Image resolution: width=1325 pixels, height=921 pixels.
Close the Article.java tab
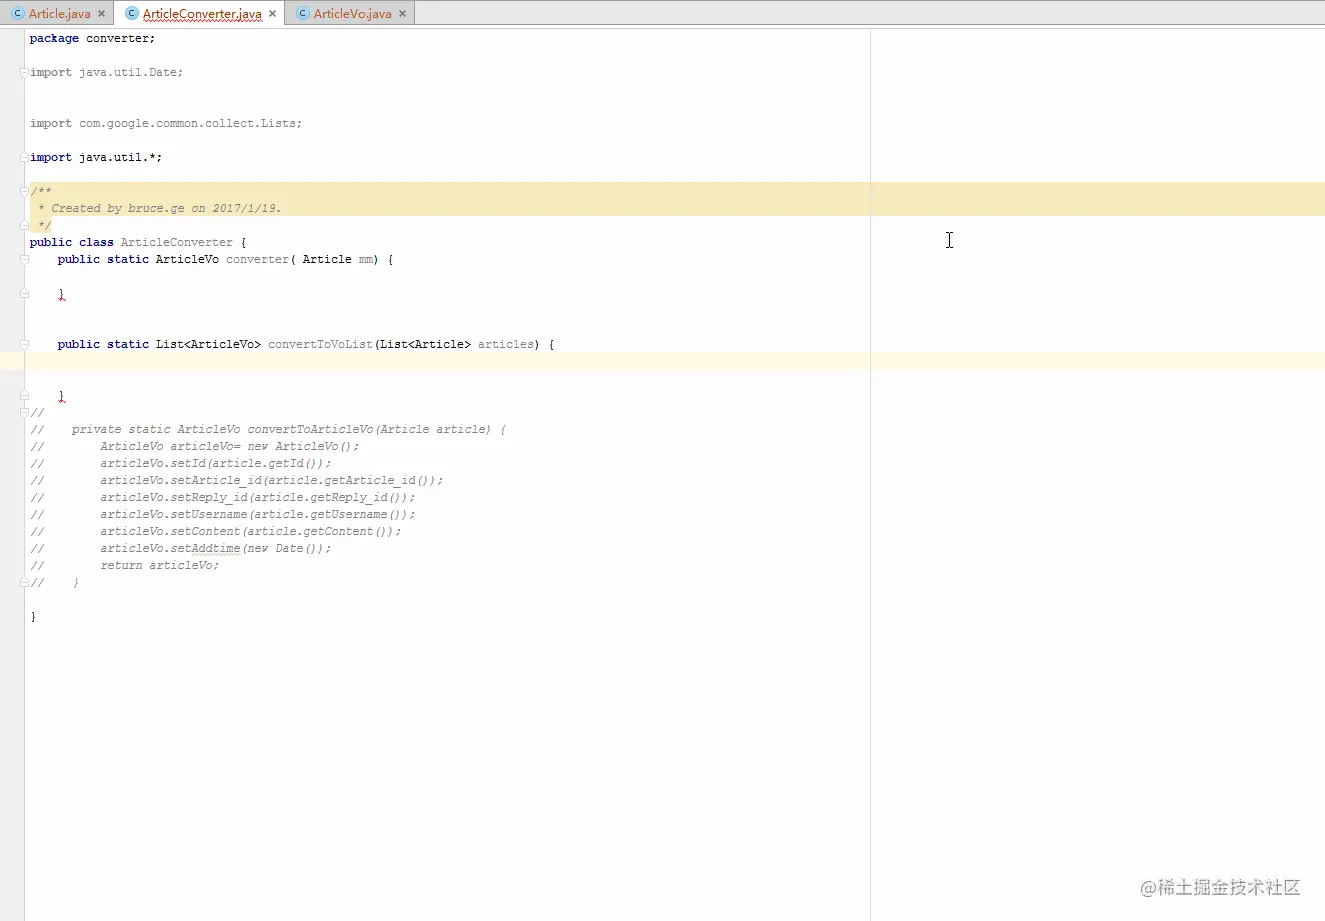pyautogui.click(x=101, y=14)
